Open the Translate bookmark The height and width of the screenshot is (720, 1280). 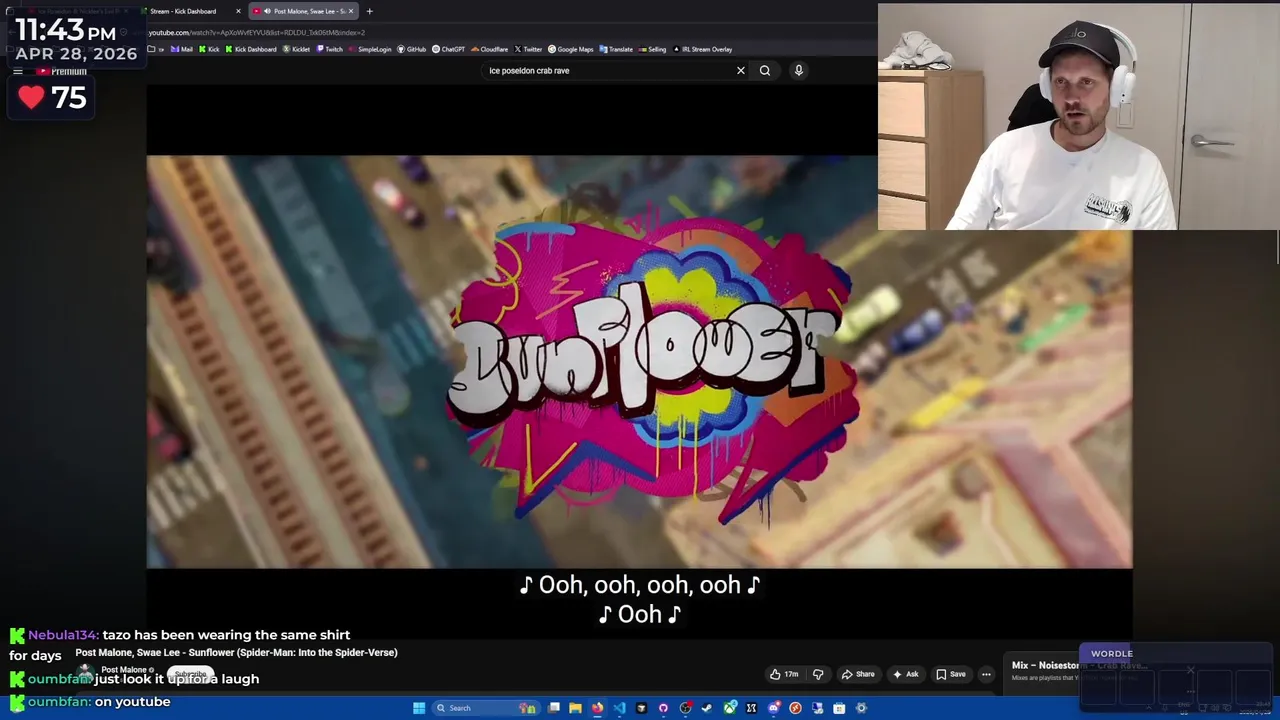[616, 49]
